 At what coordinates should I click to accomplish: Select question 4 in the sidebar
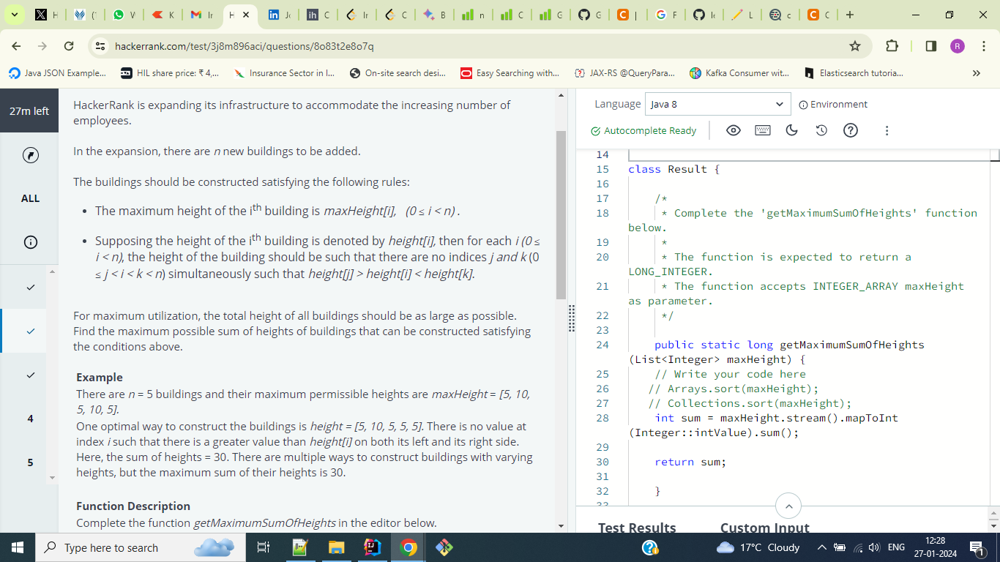point(30,419)
